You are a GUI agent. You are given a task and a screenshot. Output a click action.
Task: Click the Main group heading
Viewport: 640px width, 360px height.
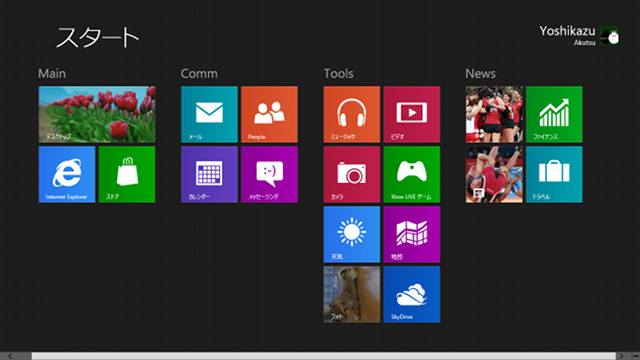tap(52, 73)
